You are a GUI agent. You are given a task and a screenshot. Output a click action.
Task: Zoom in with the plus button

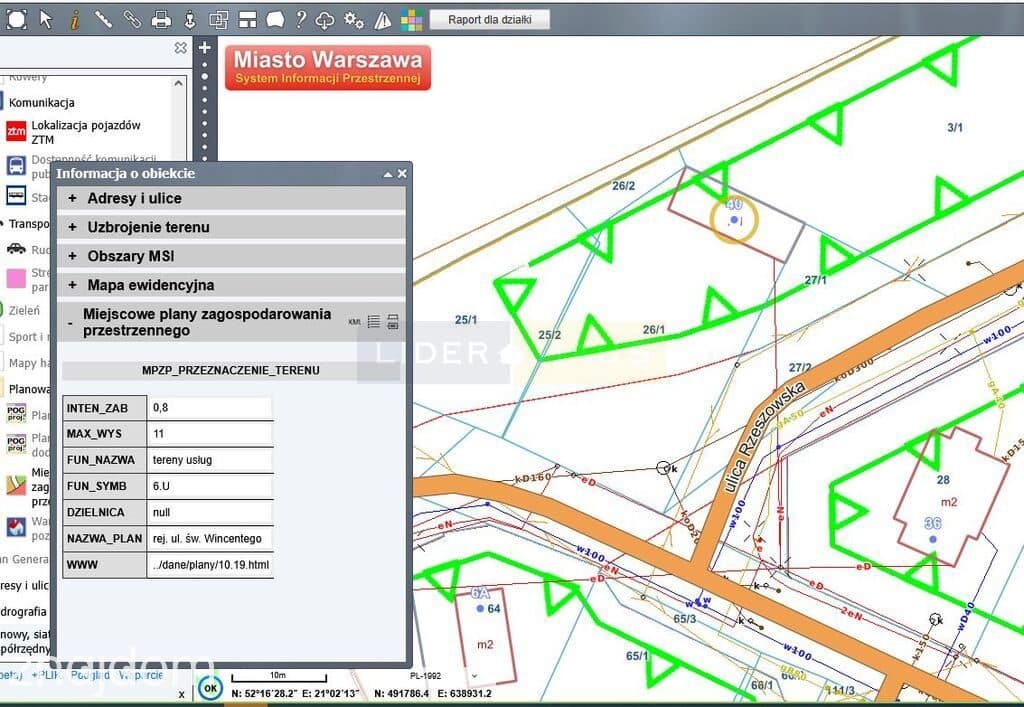coord(204,47)
